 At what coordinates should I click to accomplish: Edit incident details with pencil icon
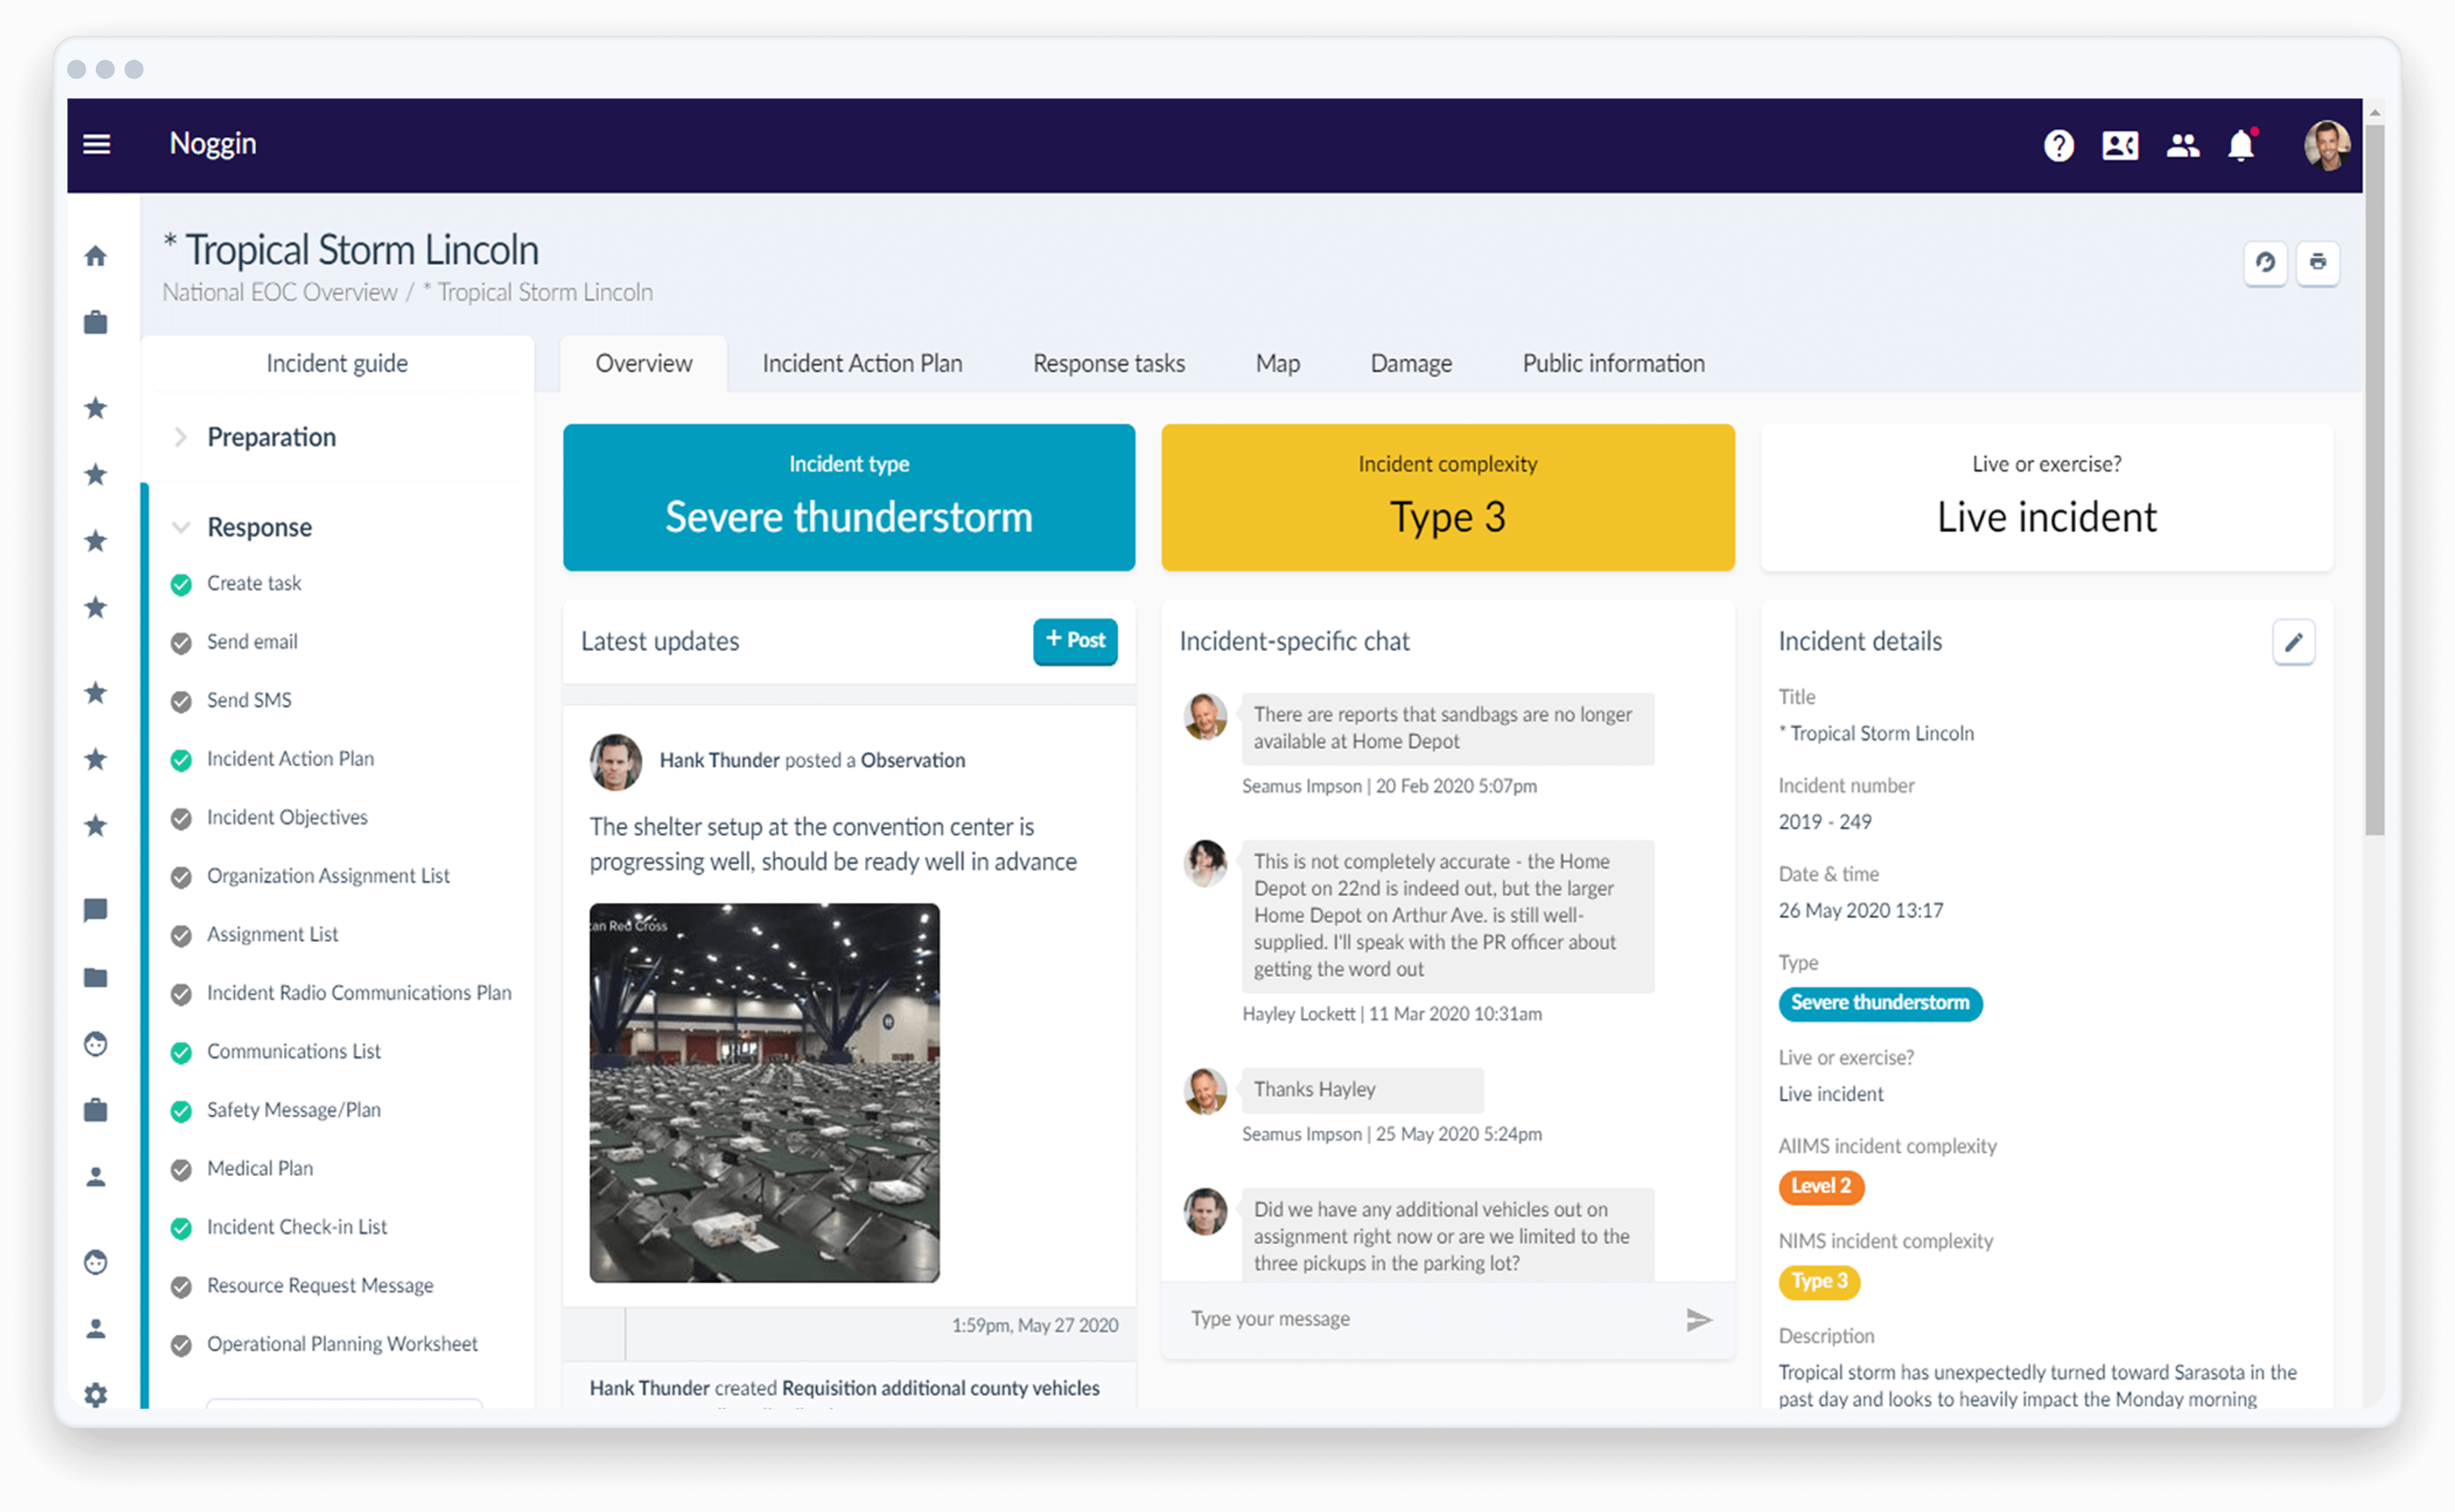coord(2293,642)
